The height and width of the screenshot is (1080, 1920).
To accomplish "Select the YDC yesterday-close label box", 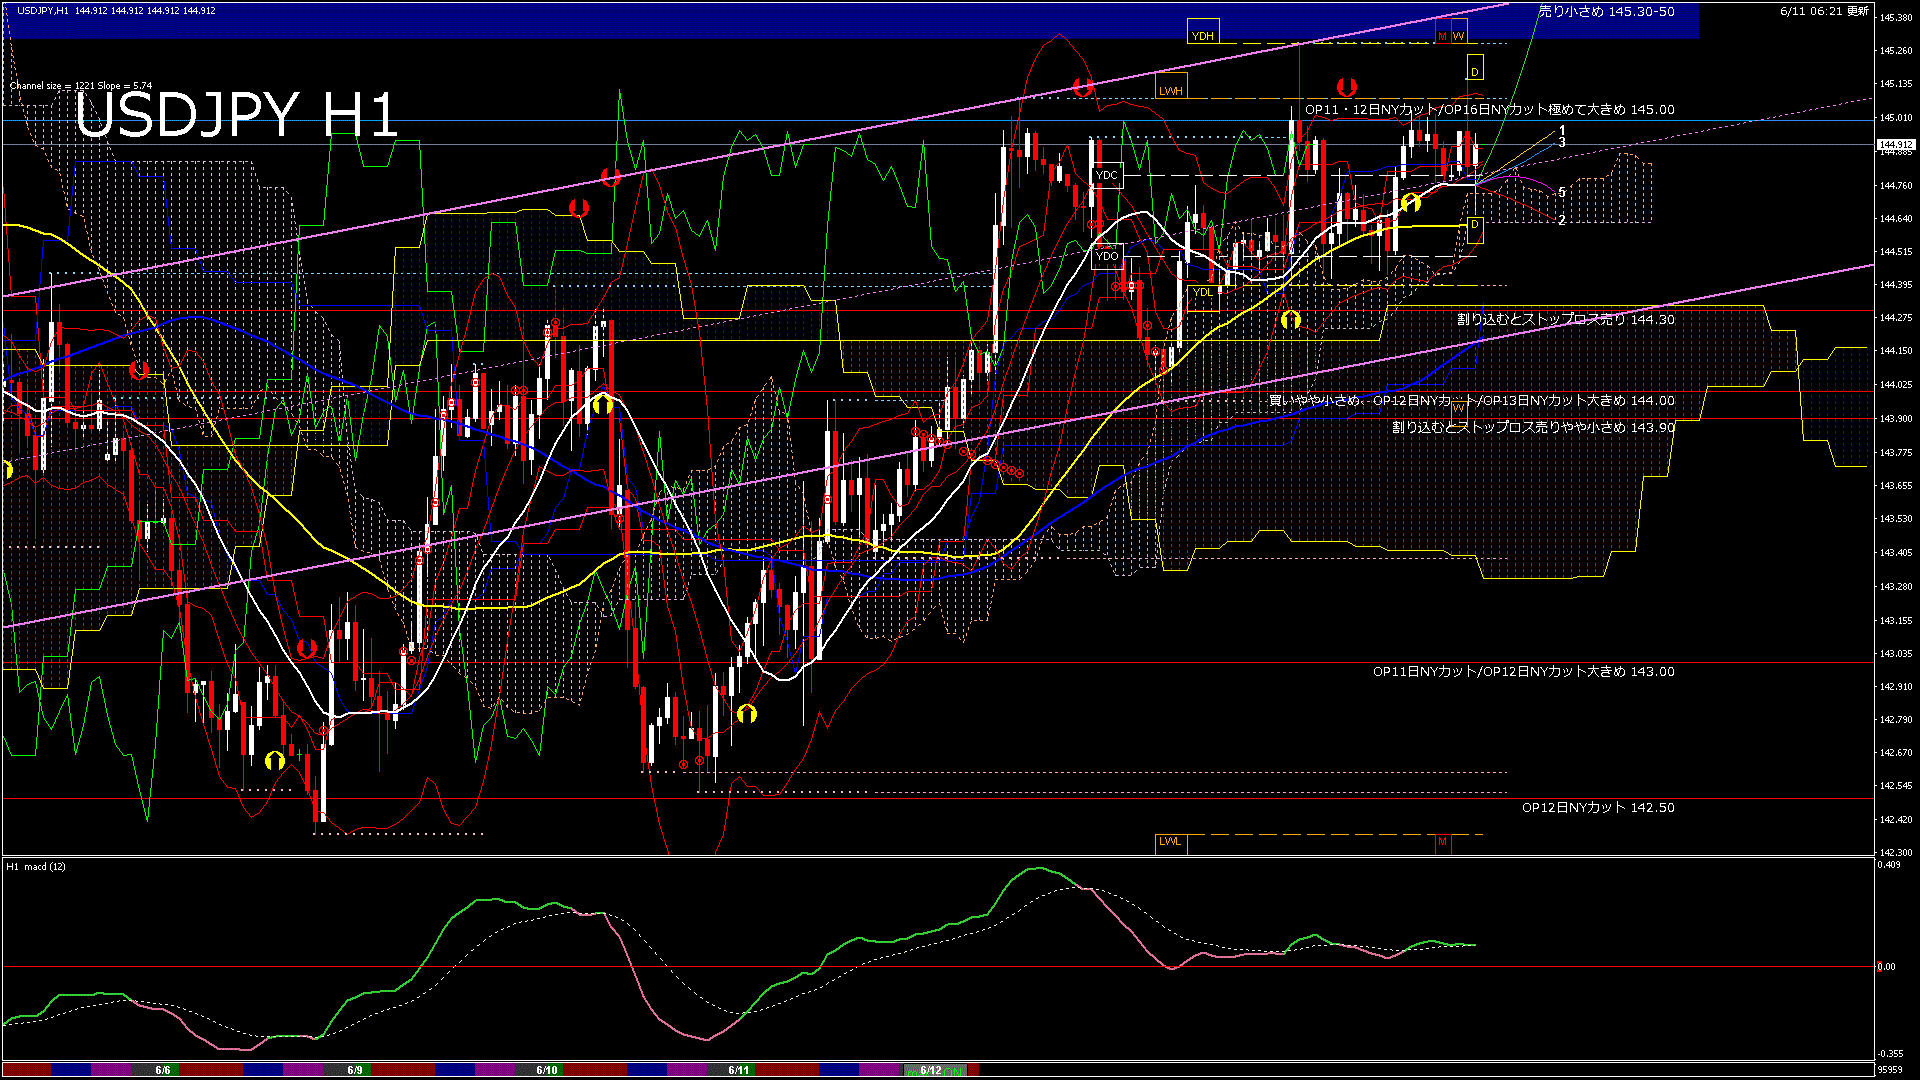I will tap(1107, 175).
